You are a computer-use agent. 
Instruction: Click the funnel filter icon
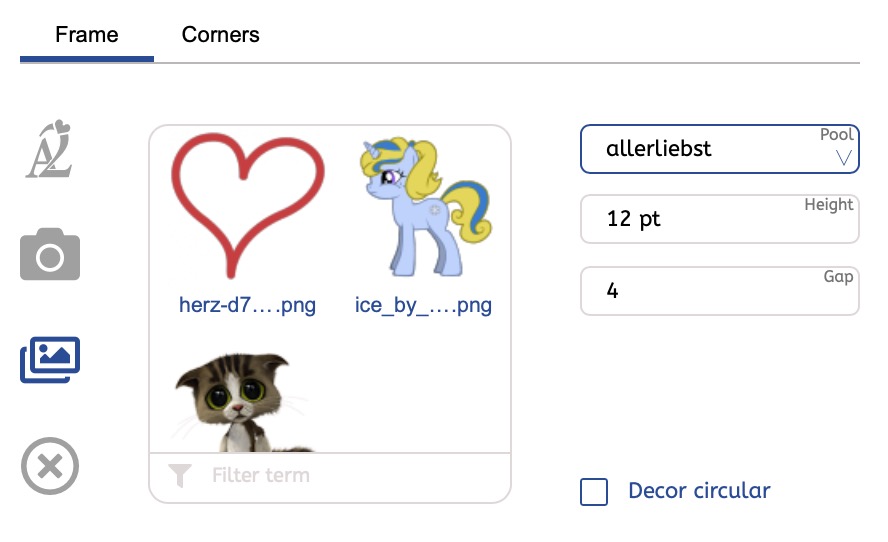click(x=180, y=475)
